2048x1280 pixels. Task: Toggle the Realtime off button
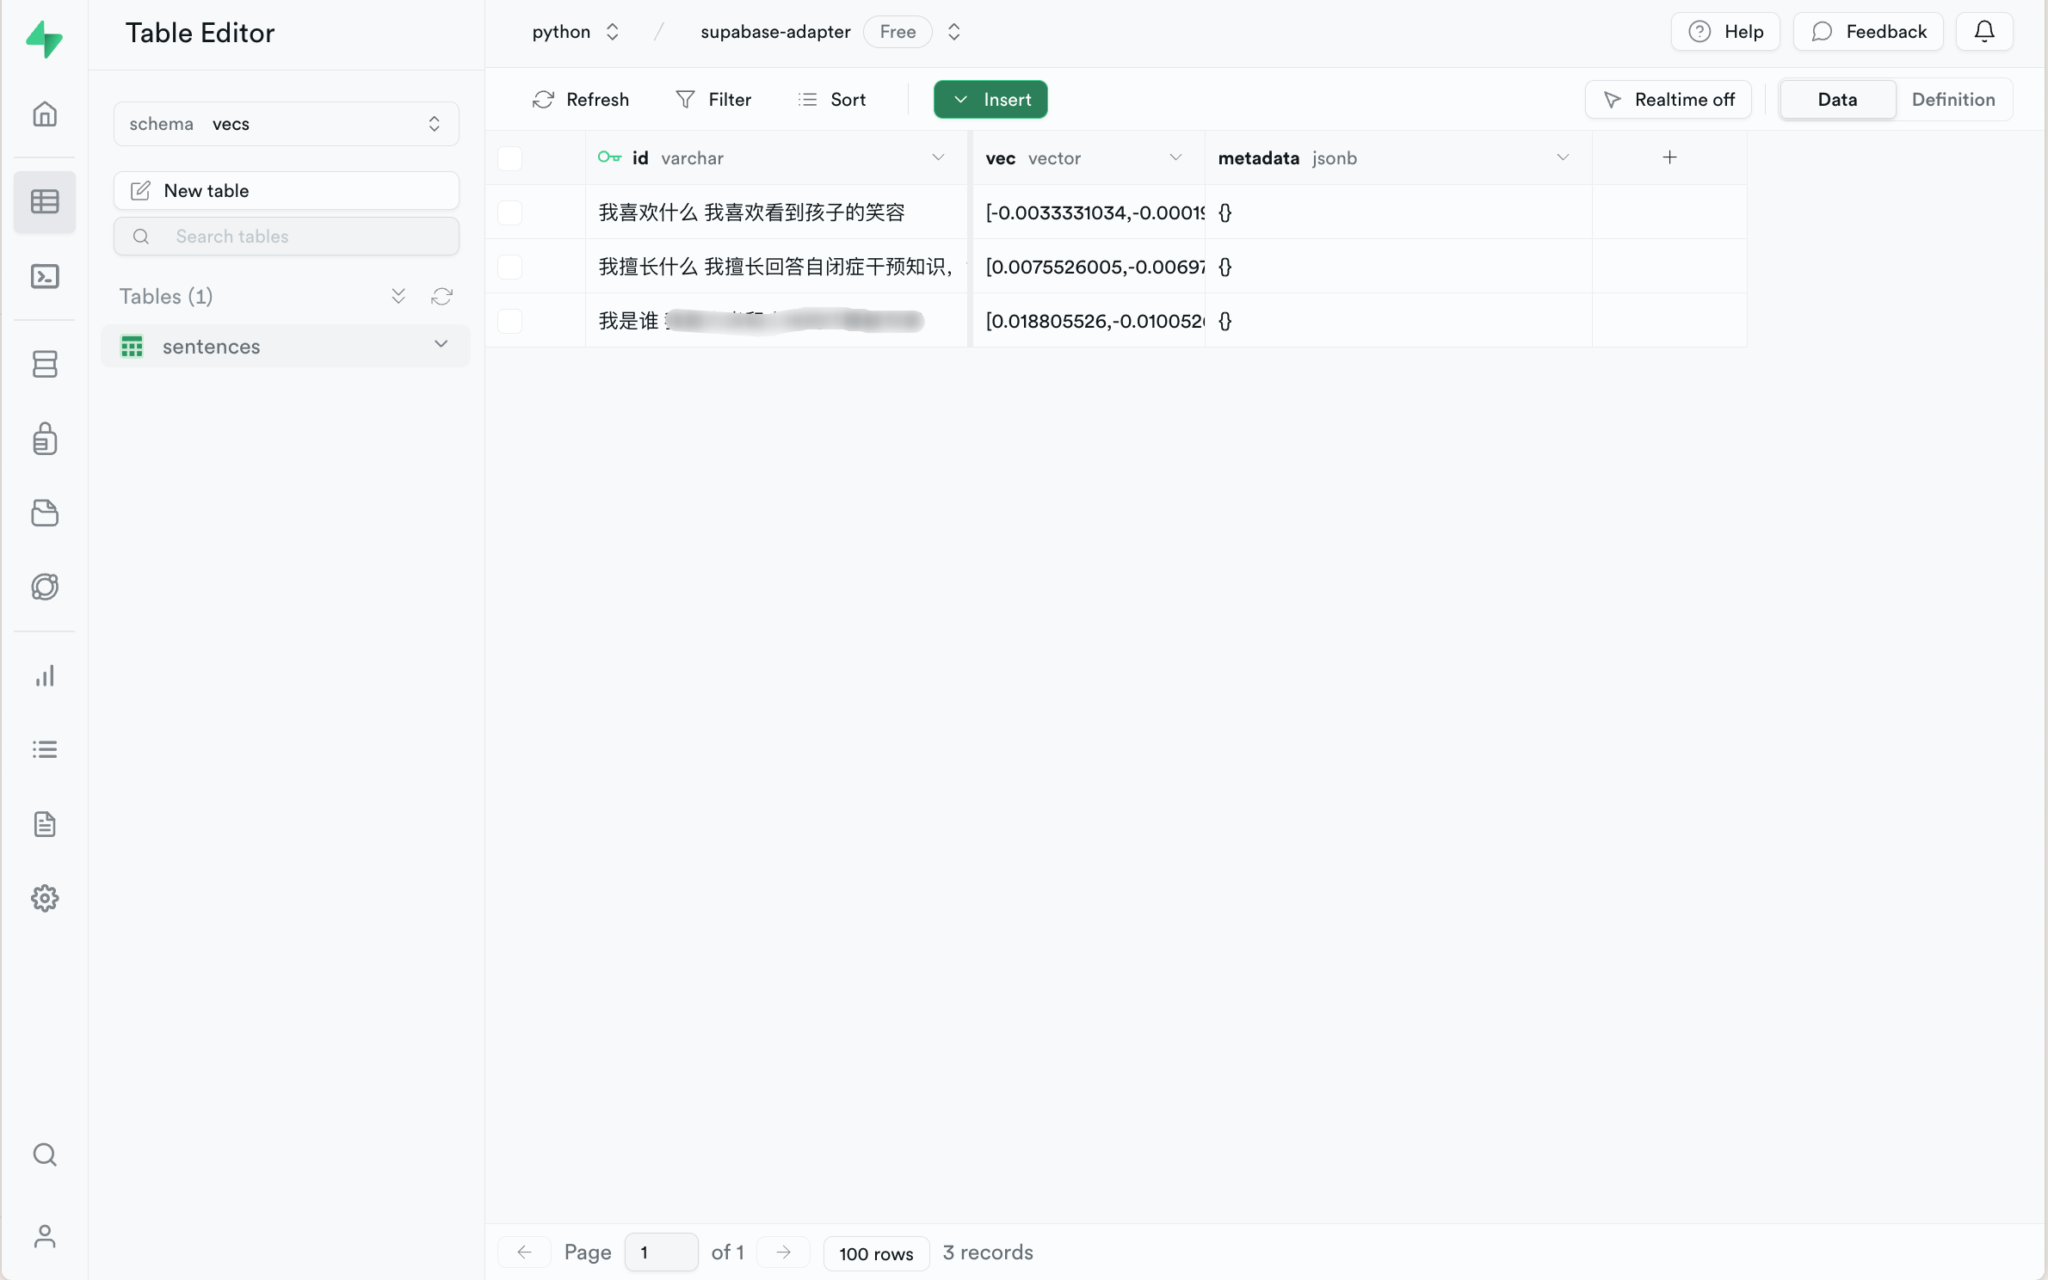pyautogui.click(x=1668, y=99)
